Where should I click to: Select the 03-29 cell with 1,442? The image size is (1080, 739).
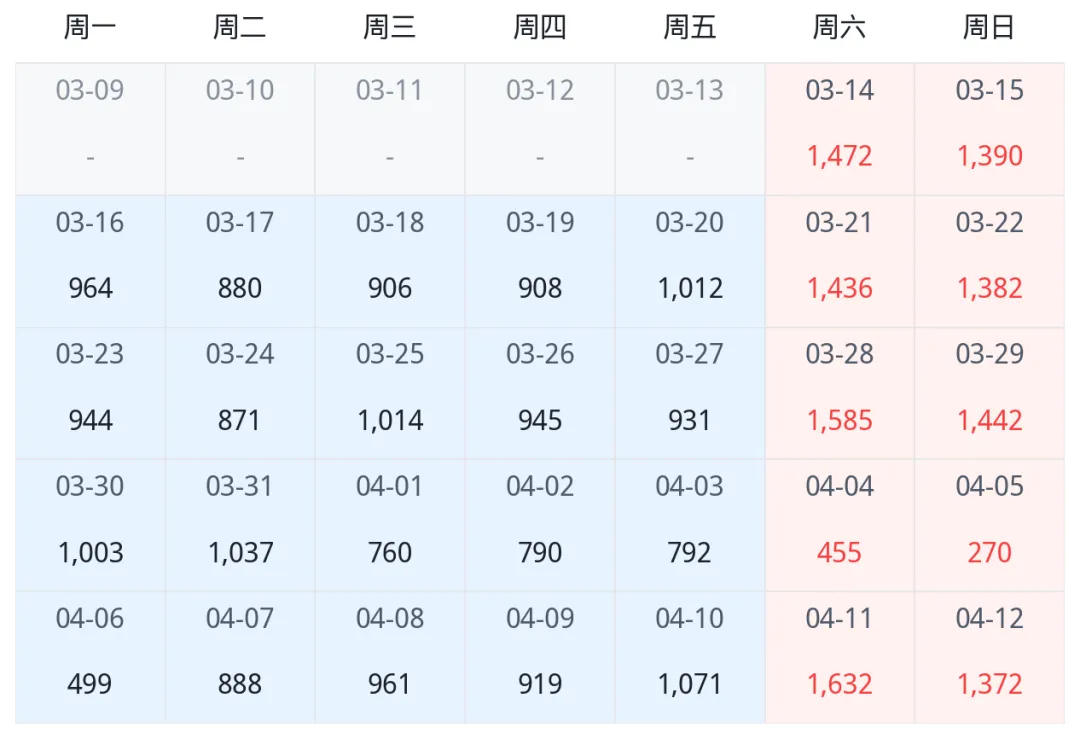990,394
